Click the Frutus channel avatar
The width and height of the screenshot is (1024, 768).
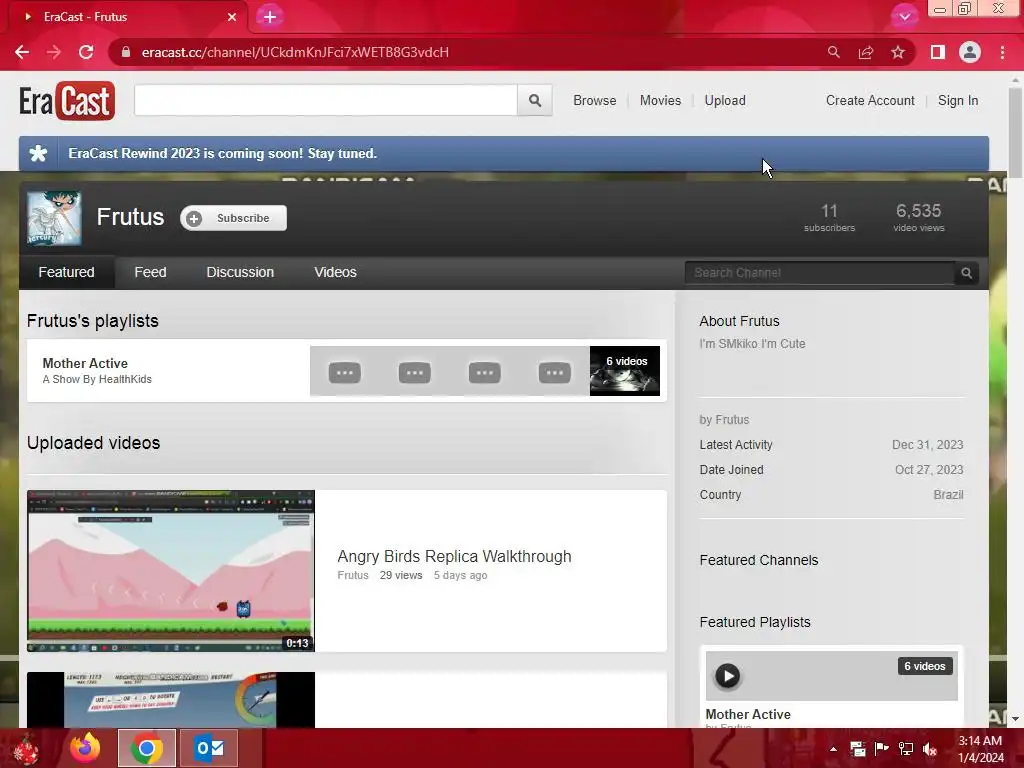tap(54, 218)
